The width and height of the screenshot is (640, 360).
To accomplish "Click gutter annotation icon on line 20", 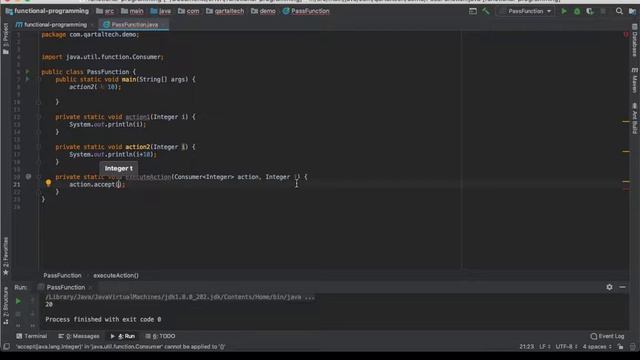I will click(28, 177).
